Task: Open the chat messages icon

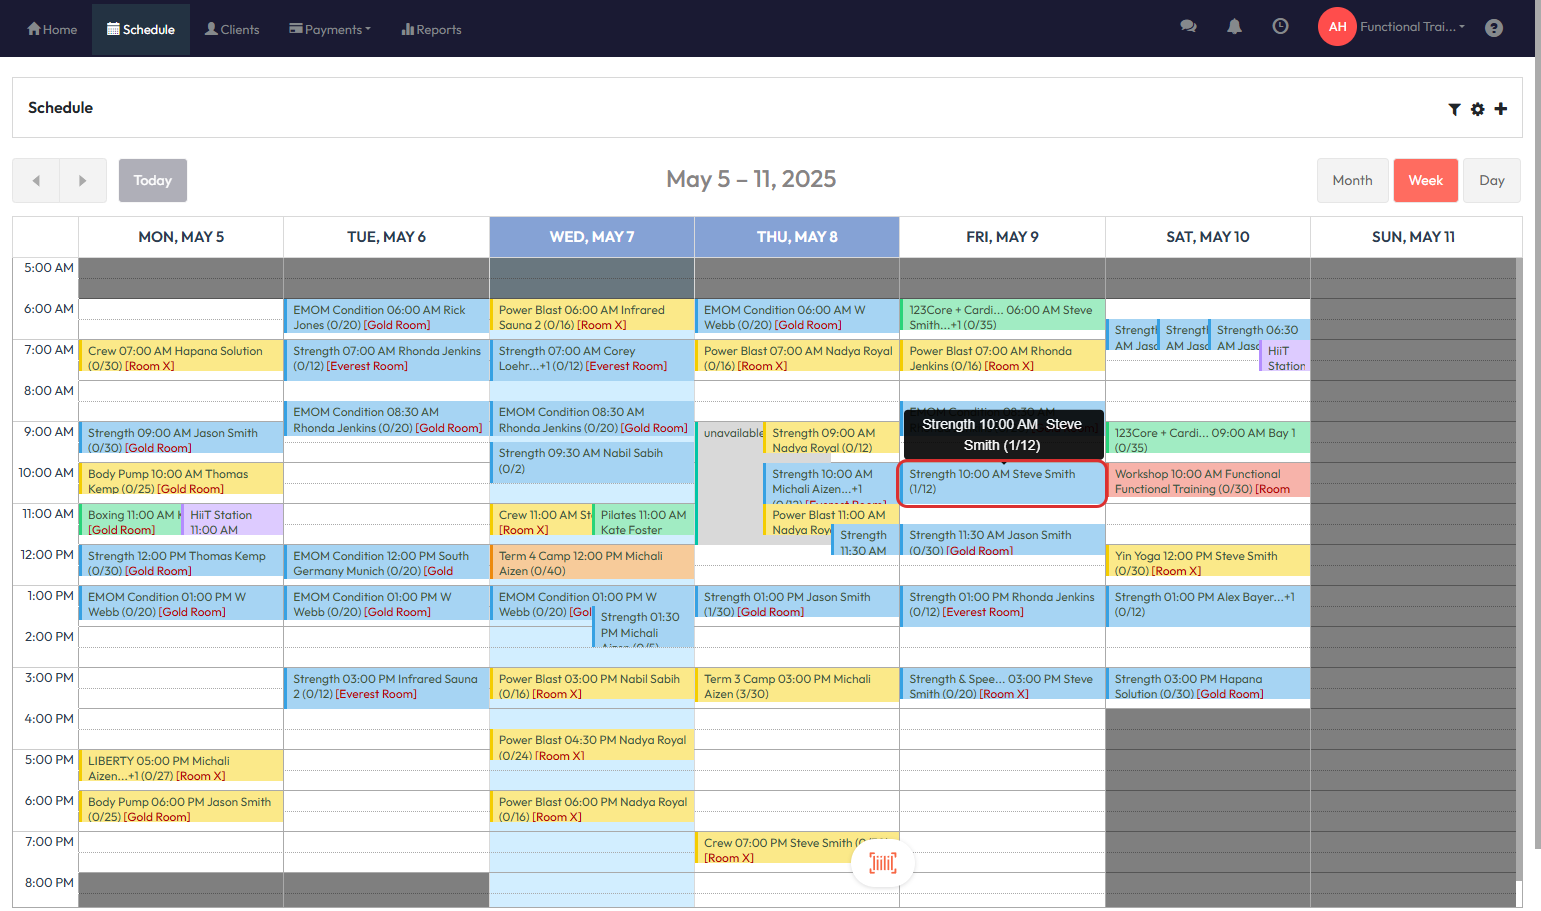Action: (1188, 27)
